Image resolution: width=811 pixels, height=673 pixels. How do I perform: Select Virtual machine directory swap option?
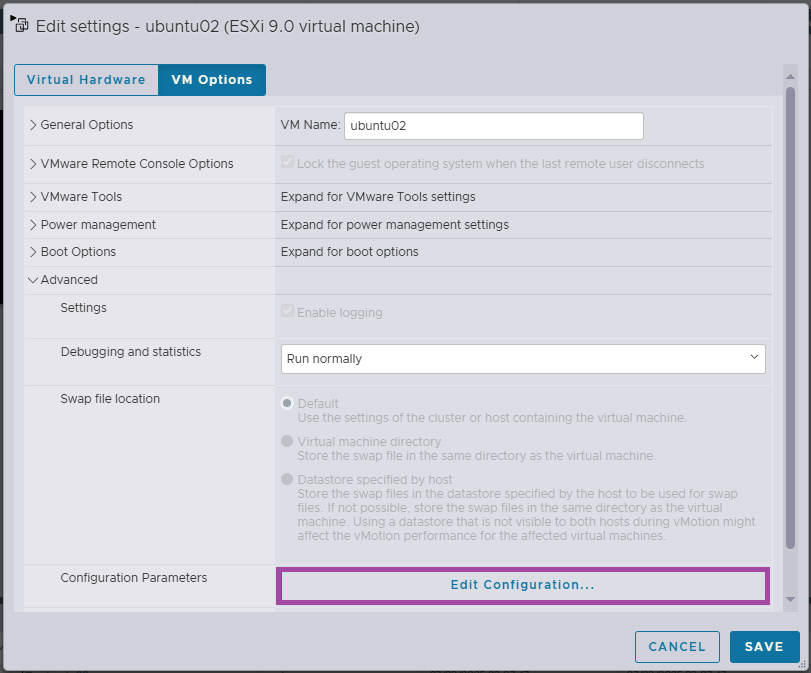tap(288, 441)
